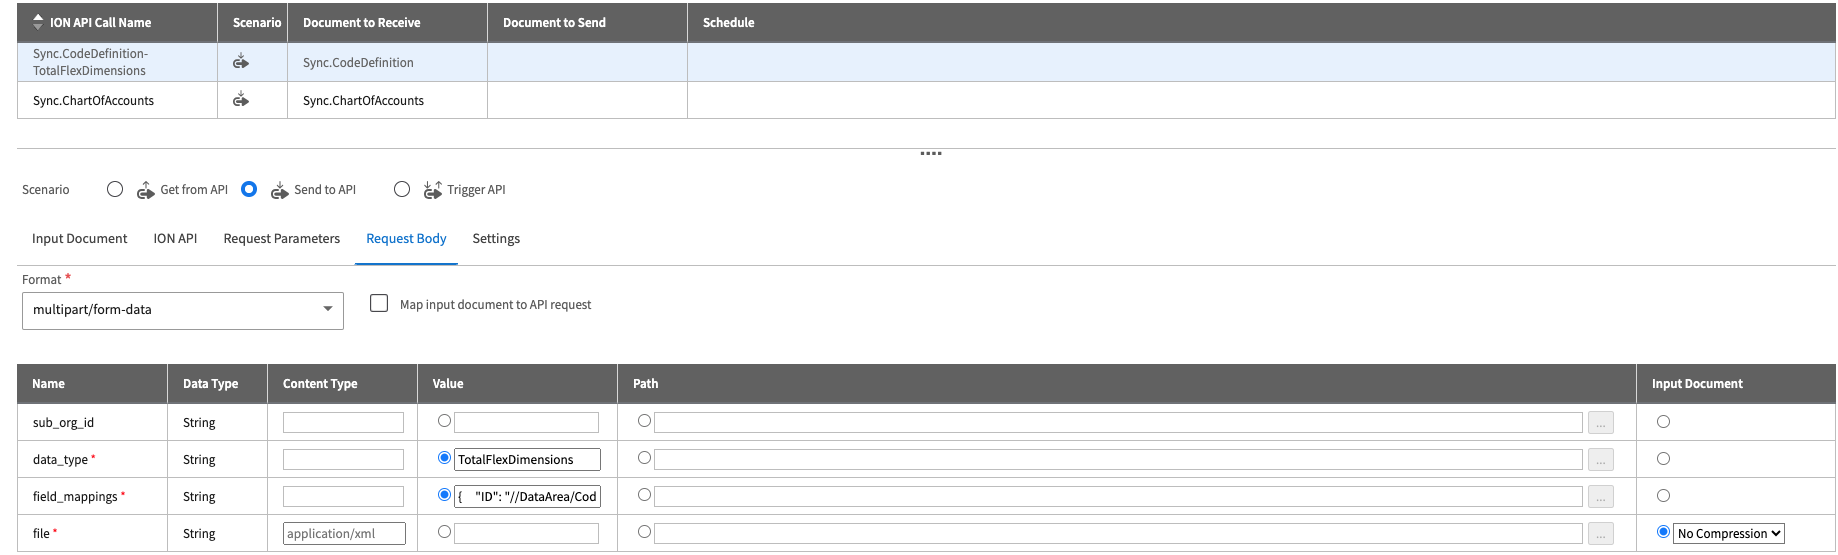The image size is (1838, 555).
Task: Select the Get from API radio button
Action: pyautogui.click(x=115, y=189)
